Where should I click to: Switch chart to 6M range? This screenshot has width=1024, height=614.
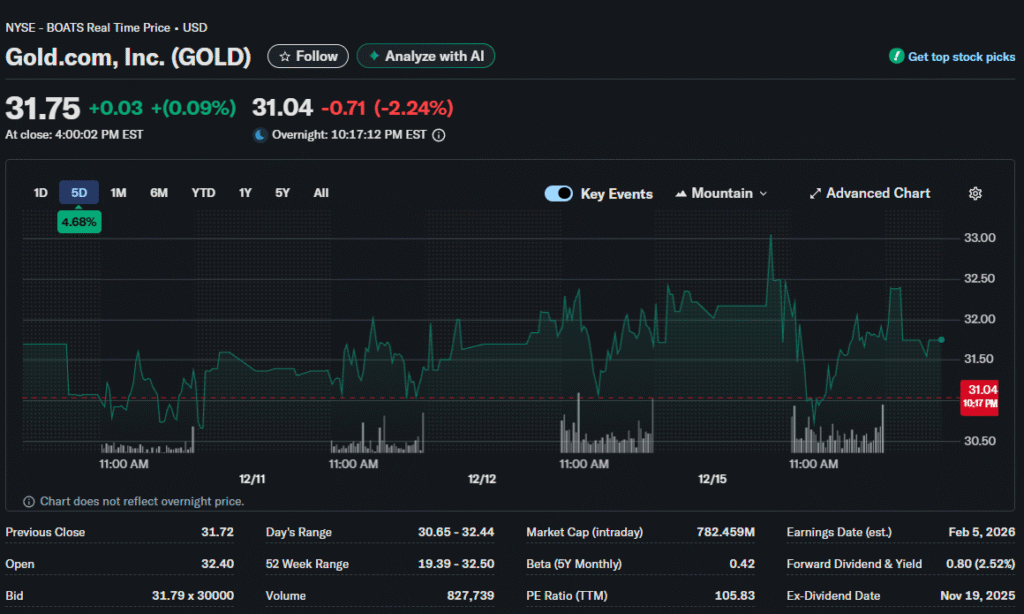(x=159, y=193)
